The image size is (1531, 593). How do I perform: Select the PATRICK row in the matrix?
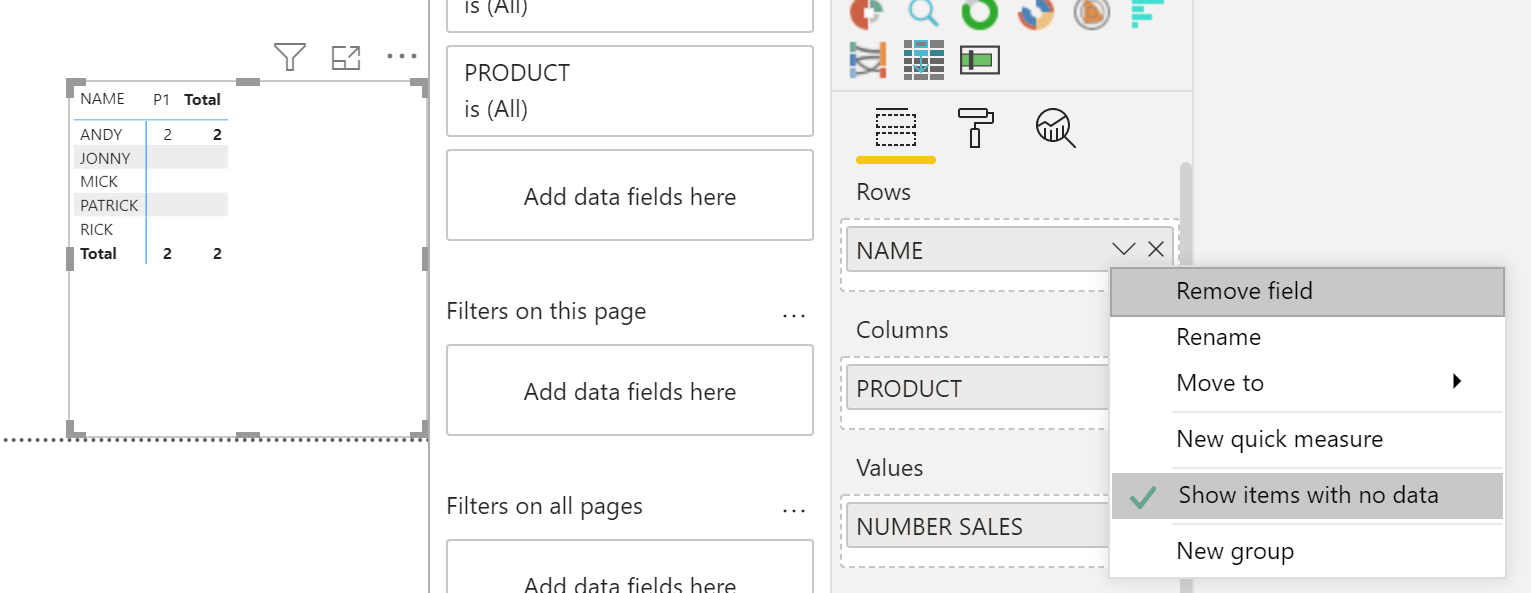click(109, 205)
